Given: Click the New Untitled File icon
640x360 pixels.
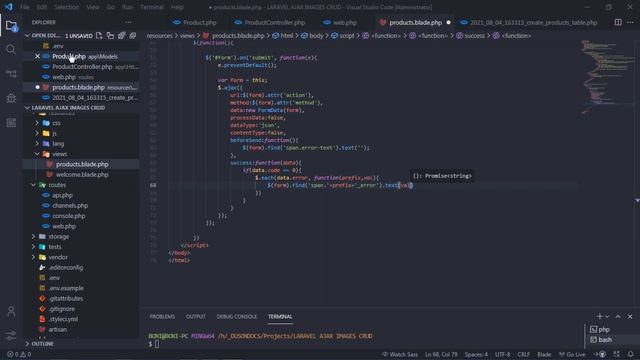Looking at the screenshot, I should (x=99, y=36).
